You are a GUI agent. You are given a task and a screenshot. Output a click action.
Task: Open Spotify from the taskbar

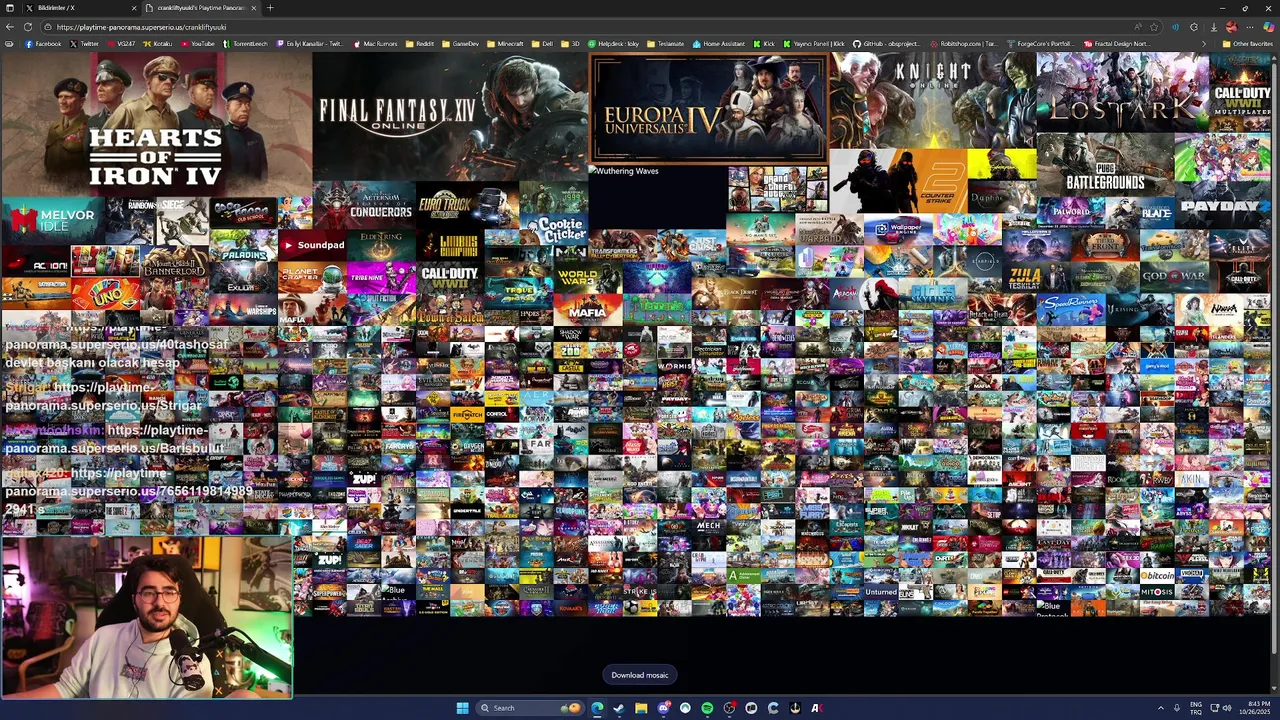point(707,708)
